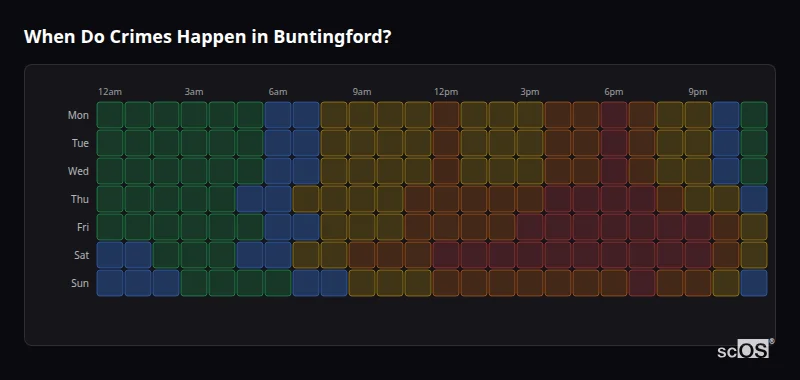Click the Sunday 3pm orange cell
Image resolution: width=800 pixels, height=380 pixels.
click(x=530, y=283)
